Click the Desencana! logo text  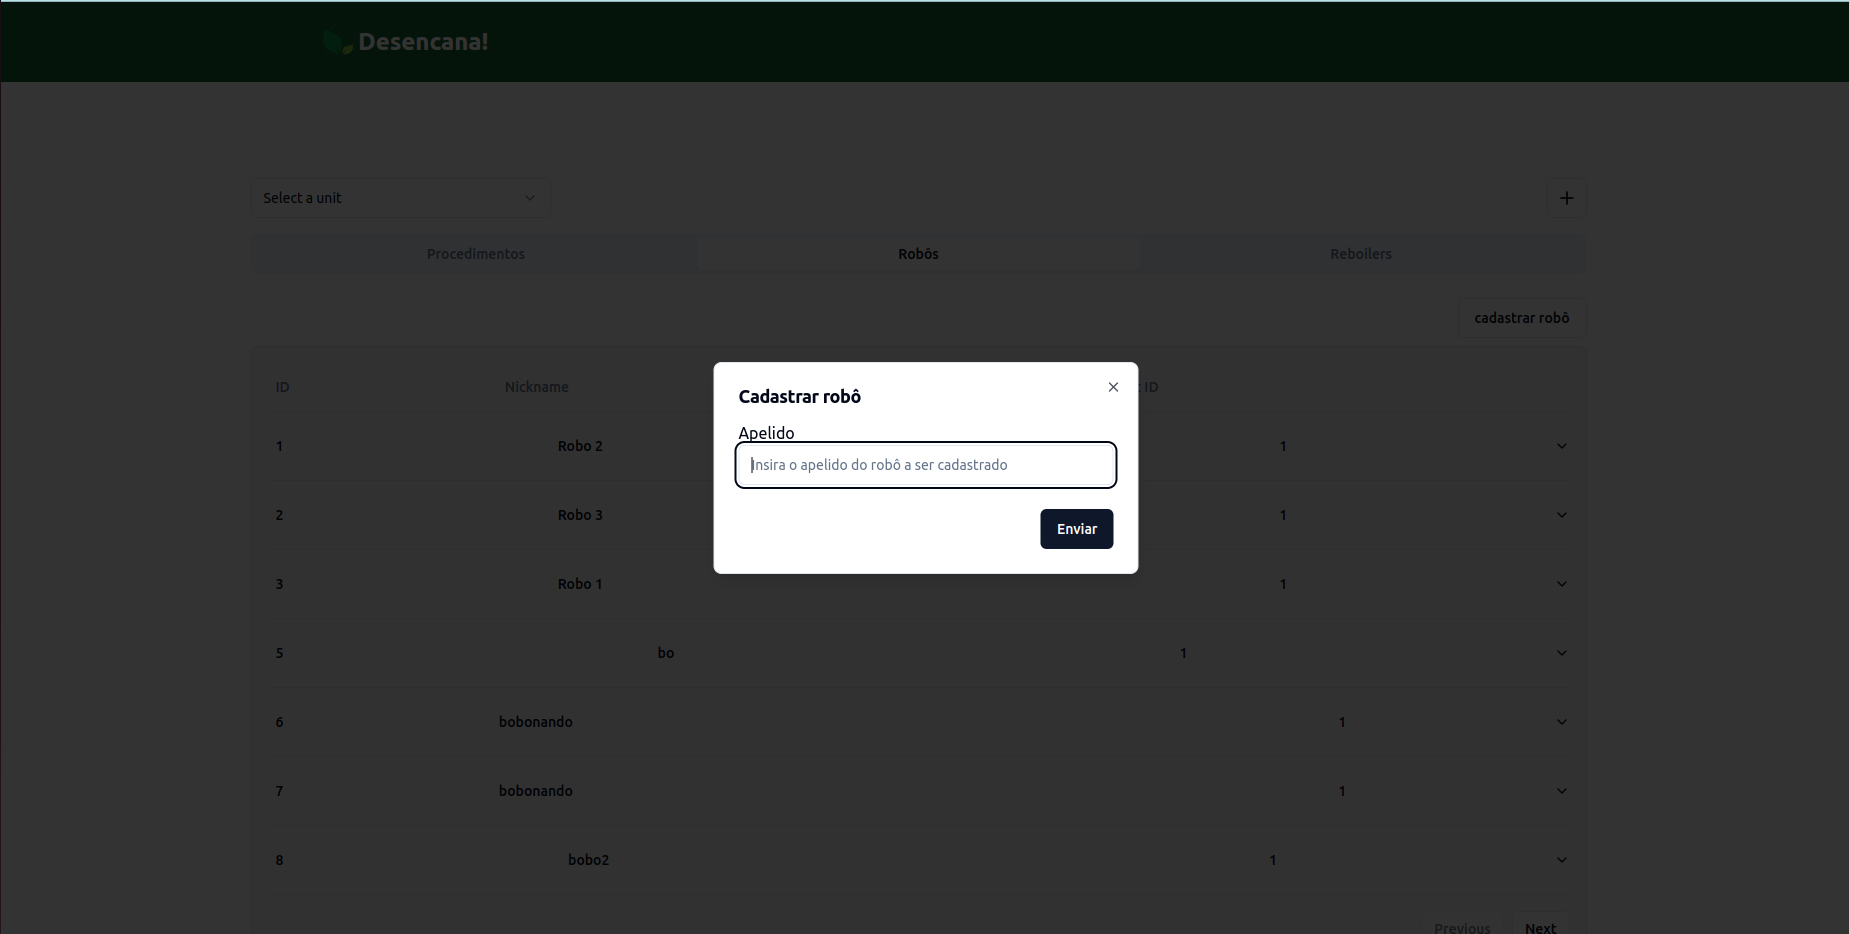tap(423, 42)
